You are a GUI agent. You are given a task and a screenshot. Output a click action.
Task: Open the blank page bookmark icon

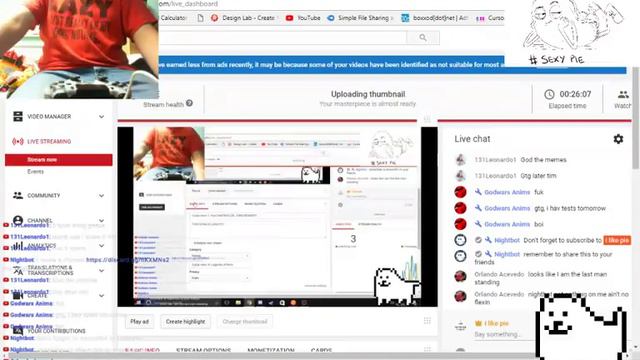[200, 18]
